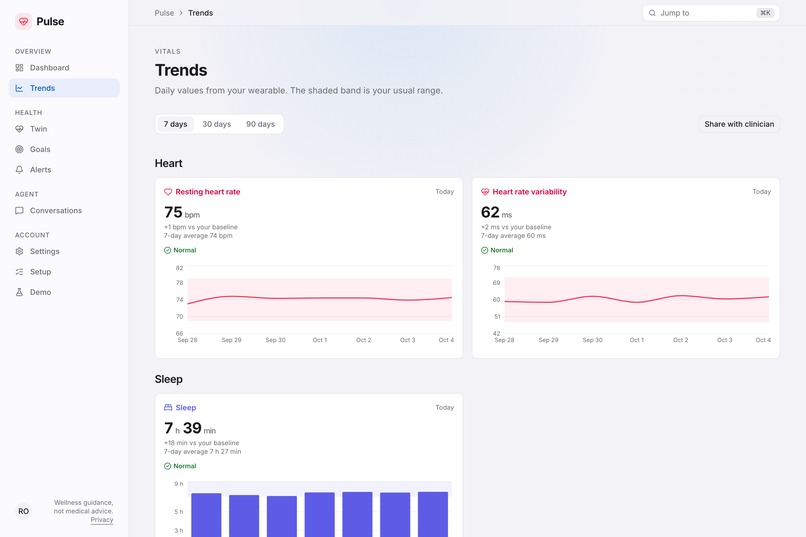Click the Dashboard grid icon
This screenshot has width=806, height=537.
tap(19, 68)
